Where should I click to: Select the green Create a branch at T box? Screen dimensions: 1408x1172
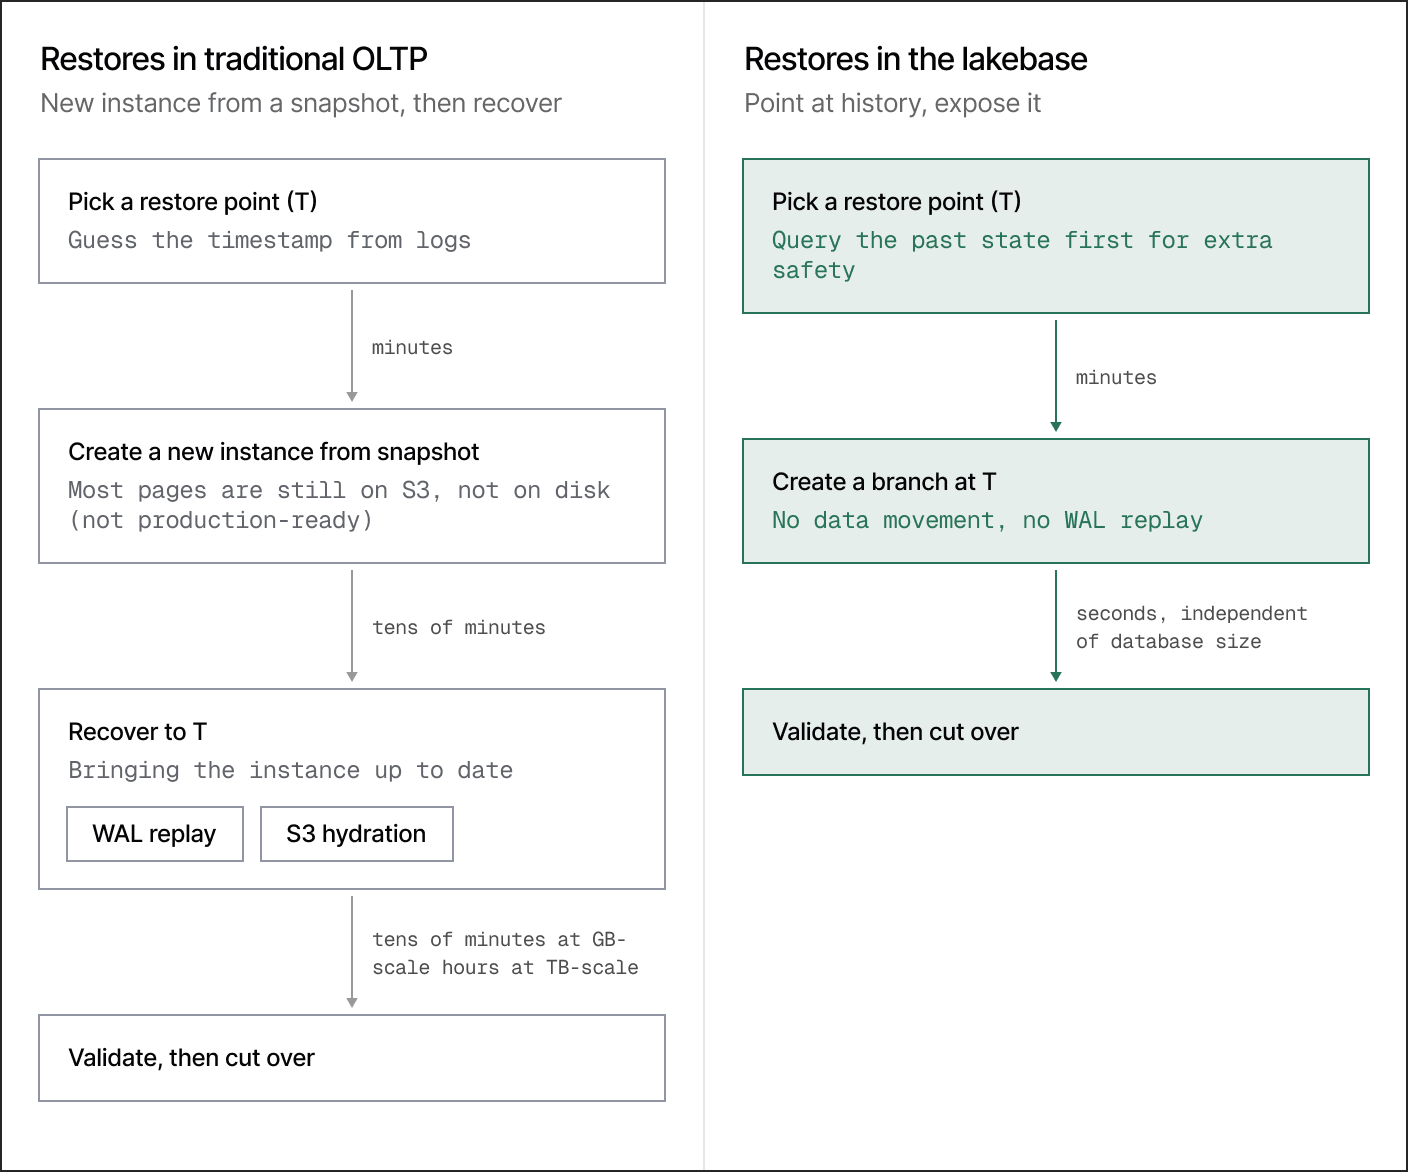pyautogui.click(x=1056, y=501)
